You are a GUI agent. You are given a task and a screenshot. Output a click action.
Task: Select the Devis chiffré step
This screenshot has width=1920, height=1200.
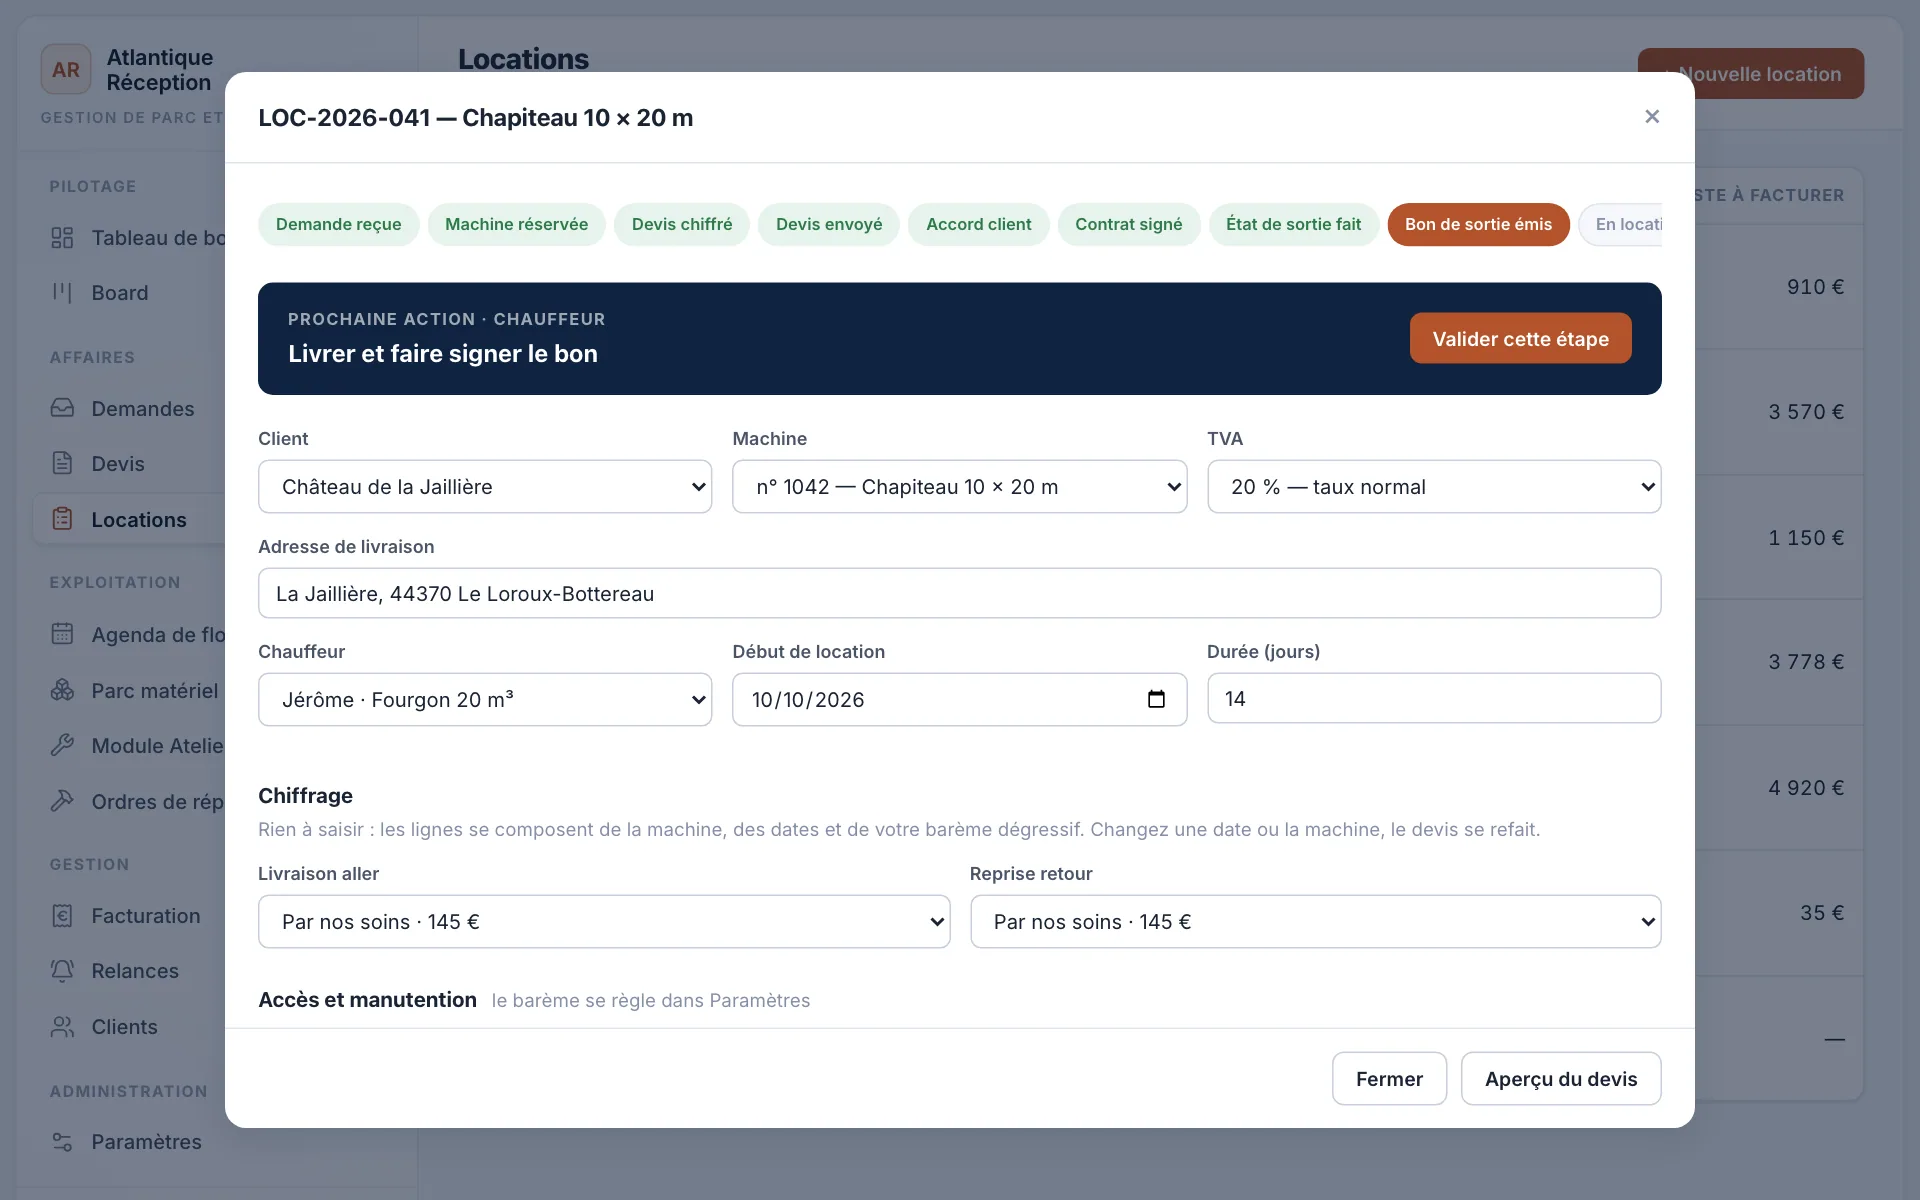click(x=682, y=224)
